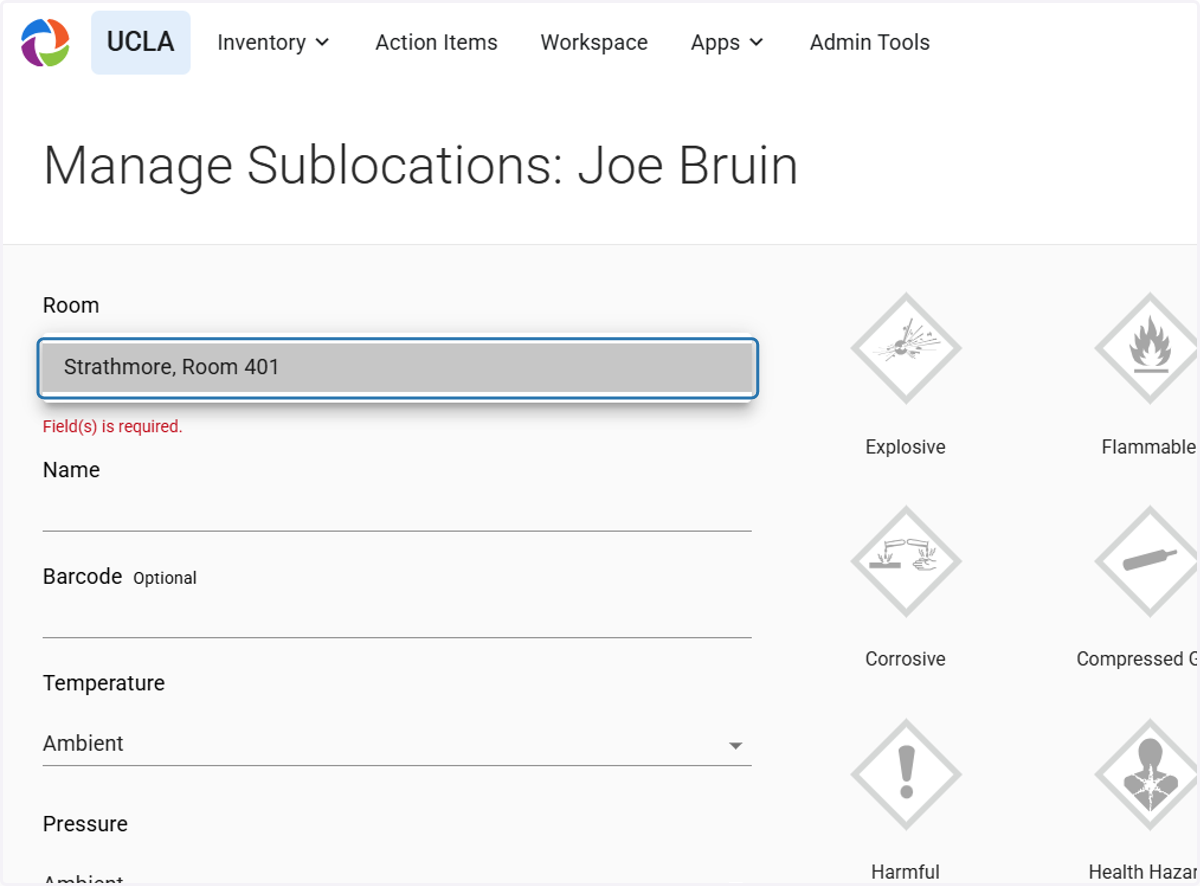Go to Workspace
This screenshot has height=886, width=1200.
(x=594, y=42)
